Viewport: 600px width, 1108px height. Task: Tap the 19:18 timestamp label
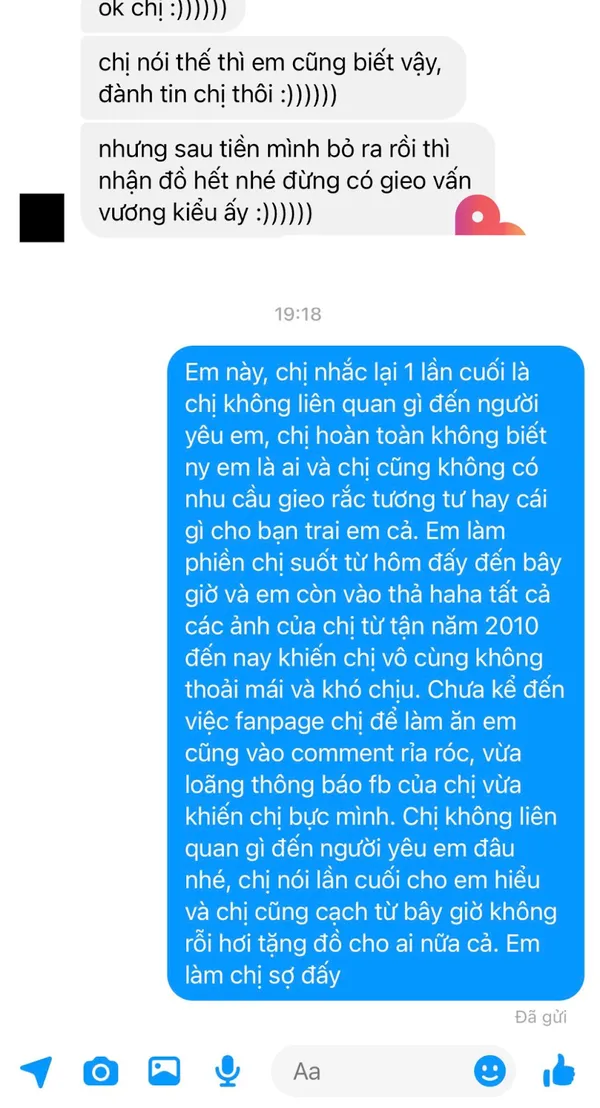(x=298, y=314)
